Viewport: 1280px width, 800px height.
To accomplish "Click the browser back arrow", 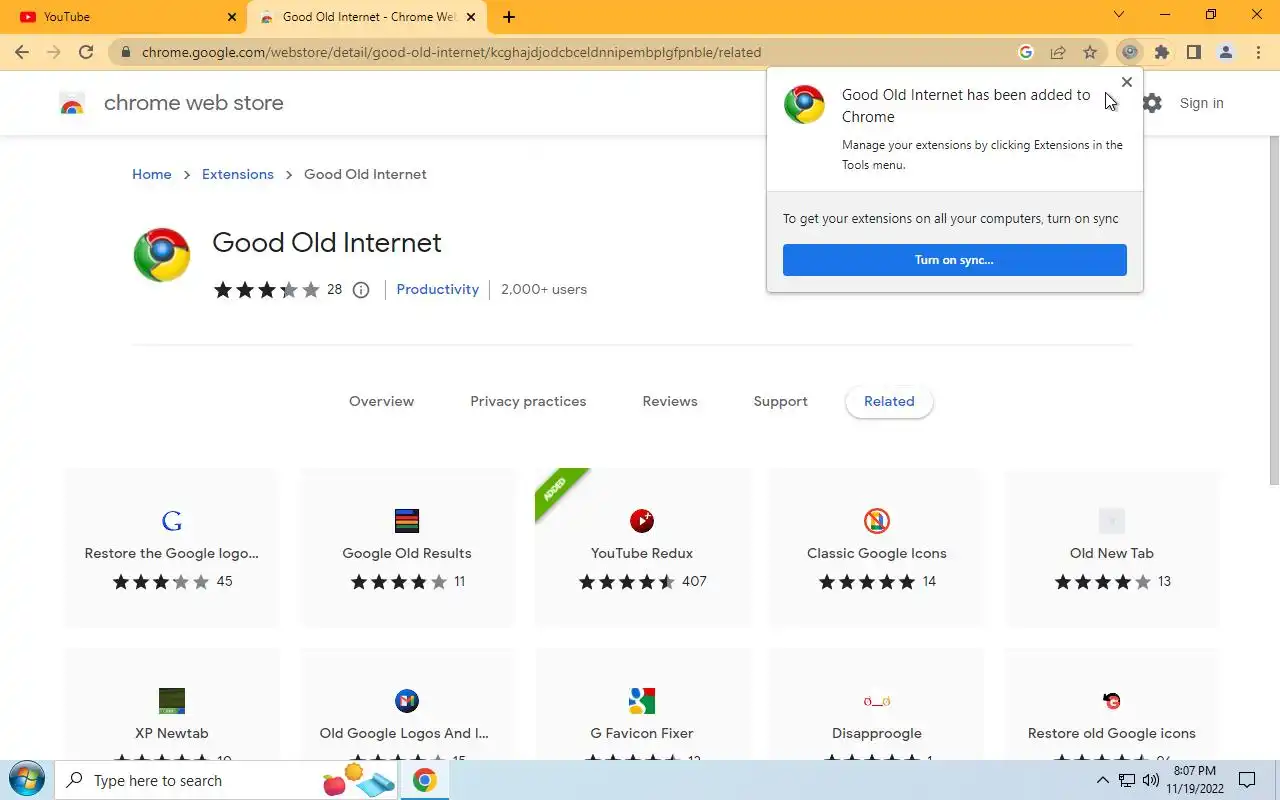I will pyautogui.click(x=22, y=52).
